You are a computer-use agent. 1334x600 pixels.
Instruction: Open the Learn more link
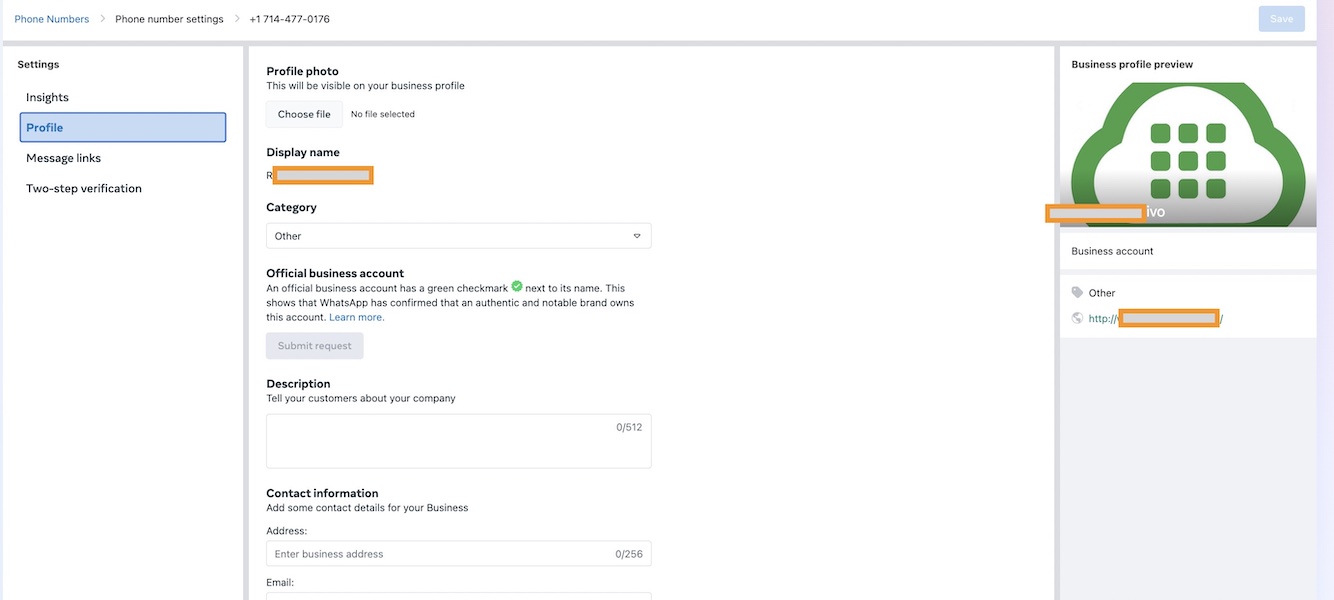tap(357, 317)
